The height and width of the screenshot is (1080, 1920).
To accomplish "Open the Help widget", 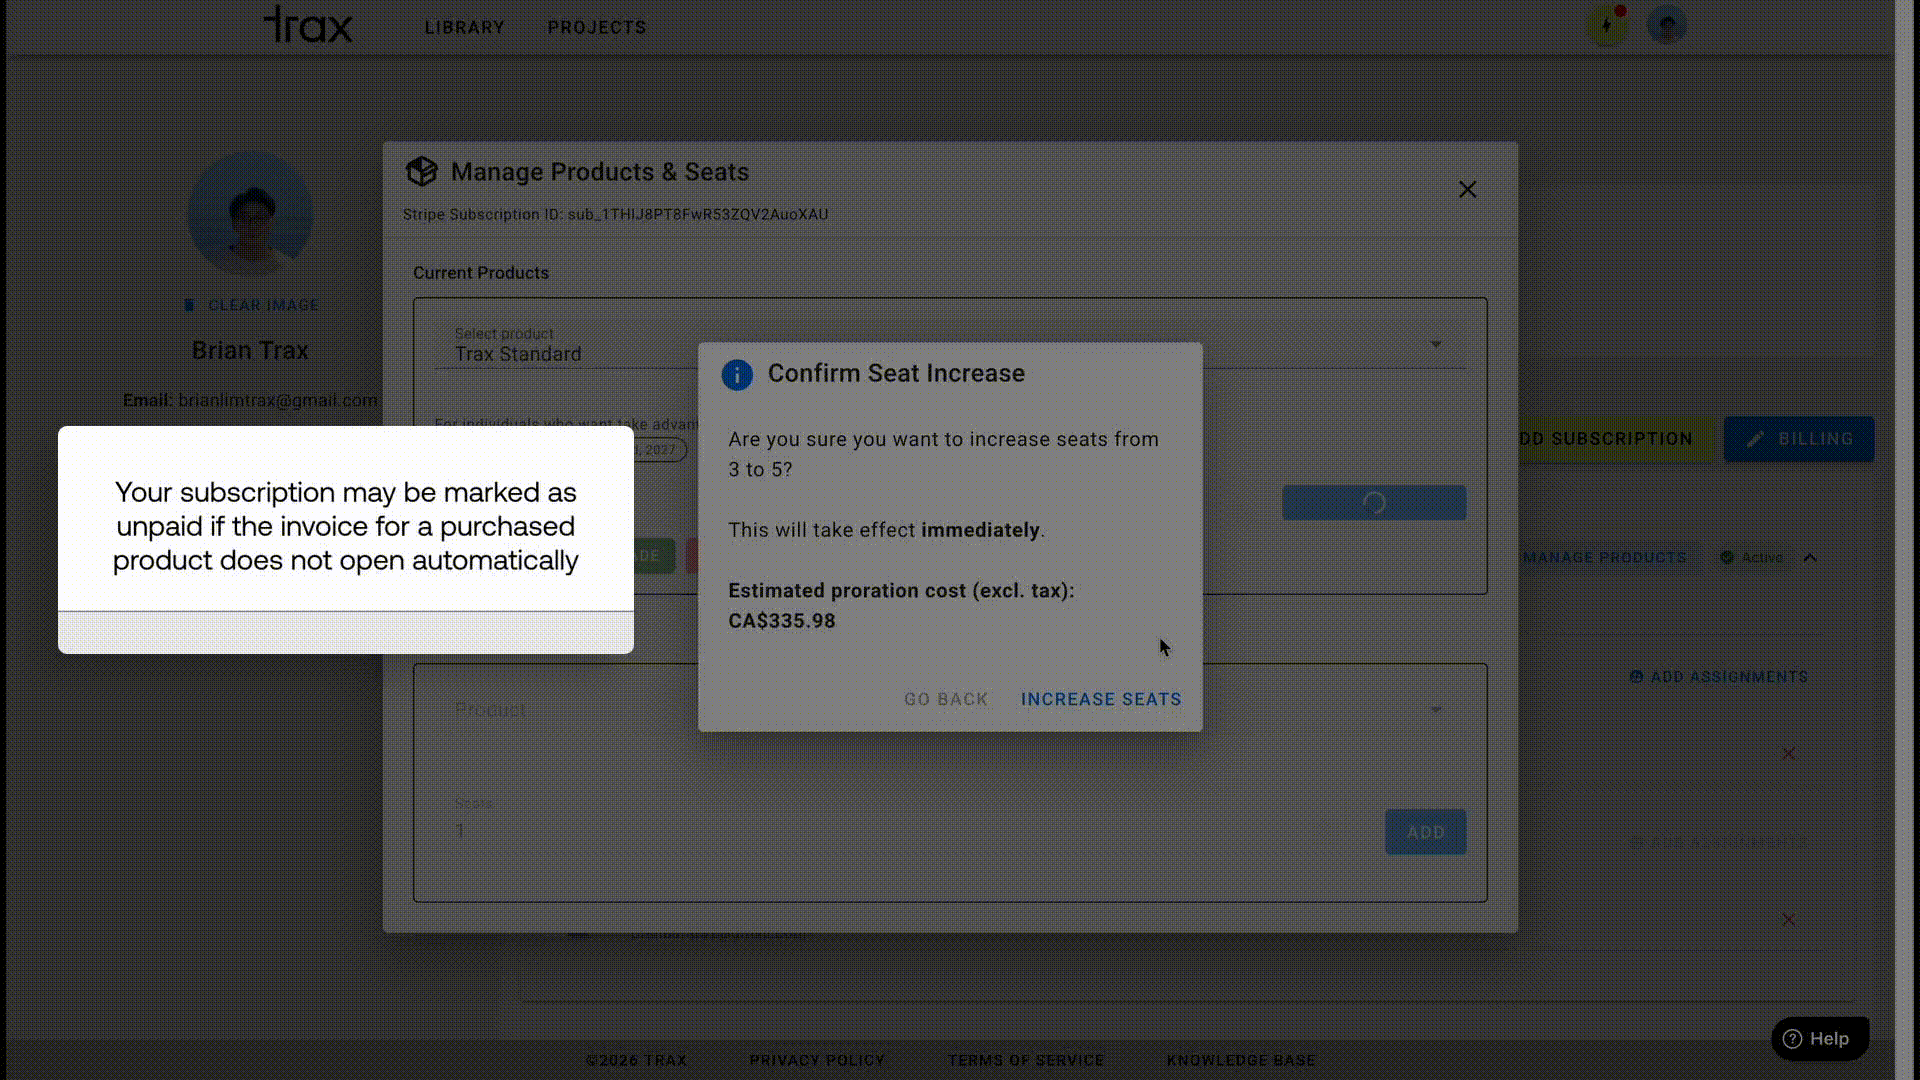I will point(1819,1039).
